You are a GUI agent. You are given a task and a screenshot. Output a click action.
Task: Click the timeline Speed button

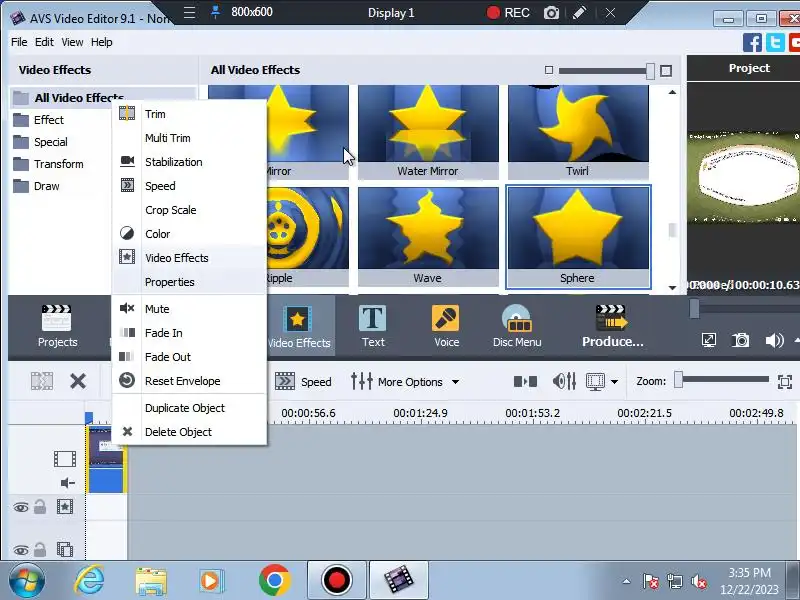[303, 381]
